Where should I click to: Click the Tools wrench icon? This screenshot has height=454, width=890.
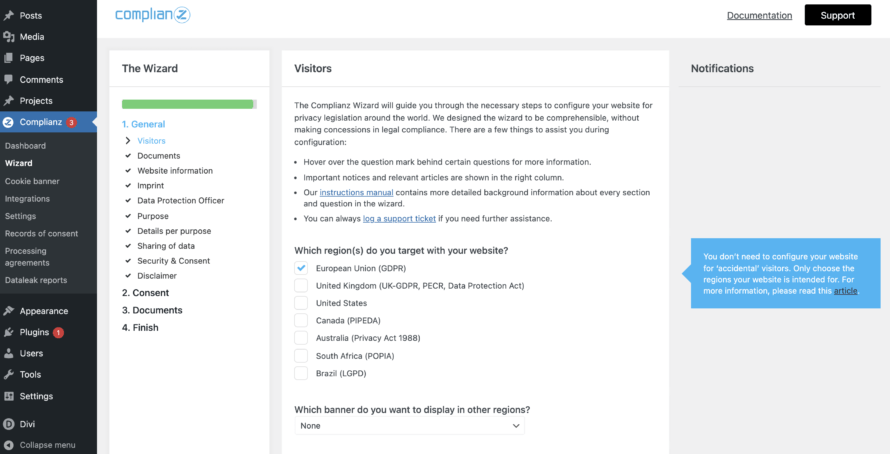point(9,375)
